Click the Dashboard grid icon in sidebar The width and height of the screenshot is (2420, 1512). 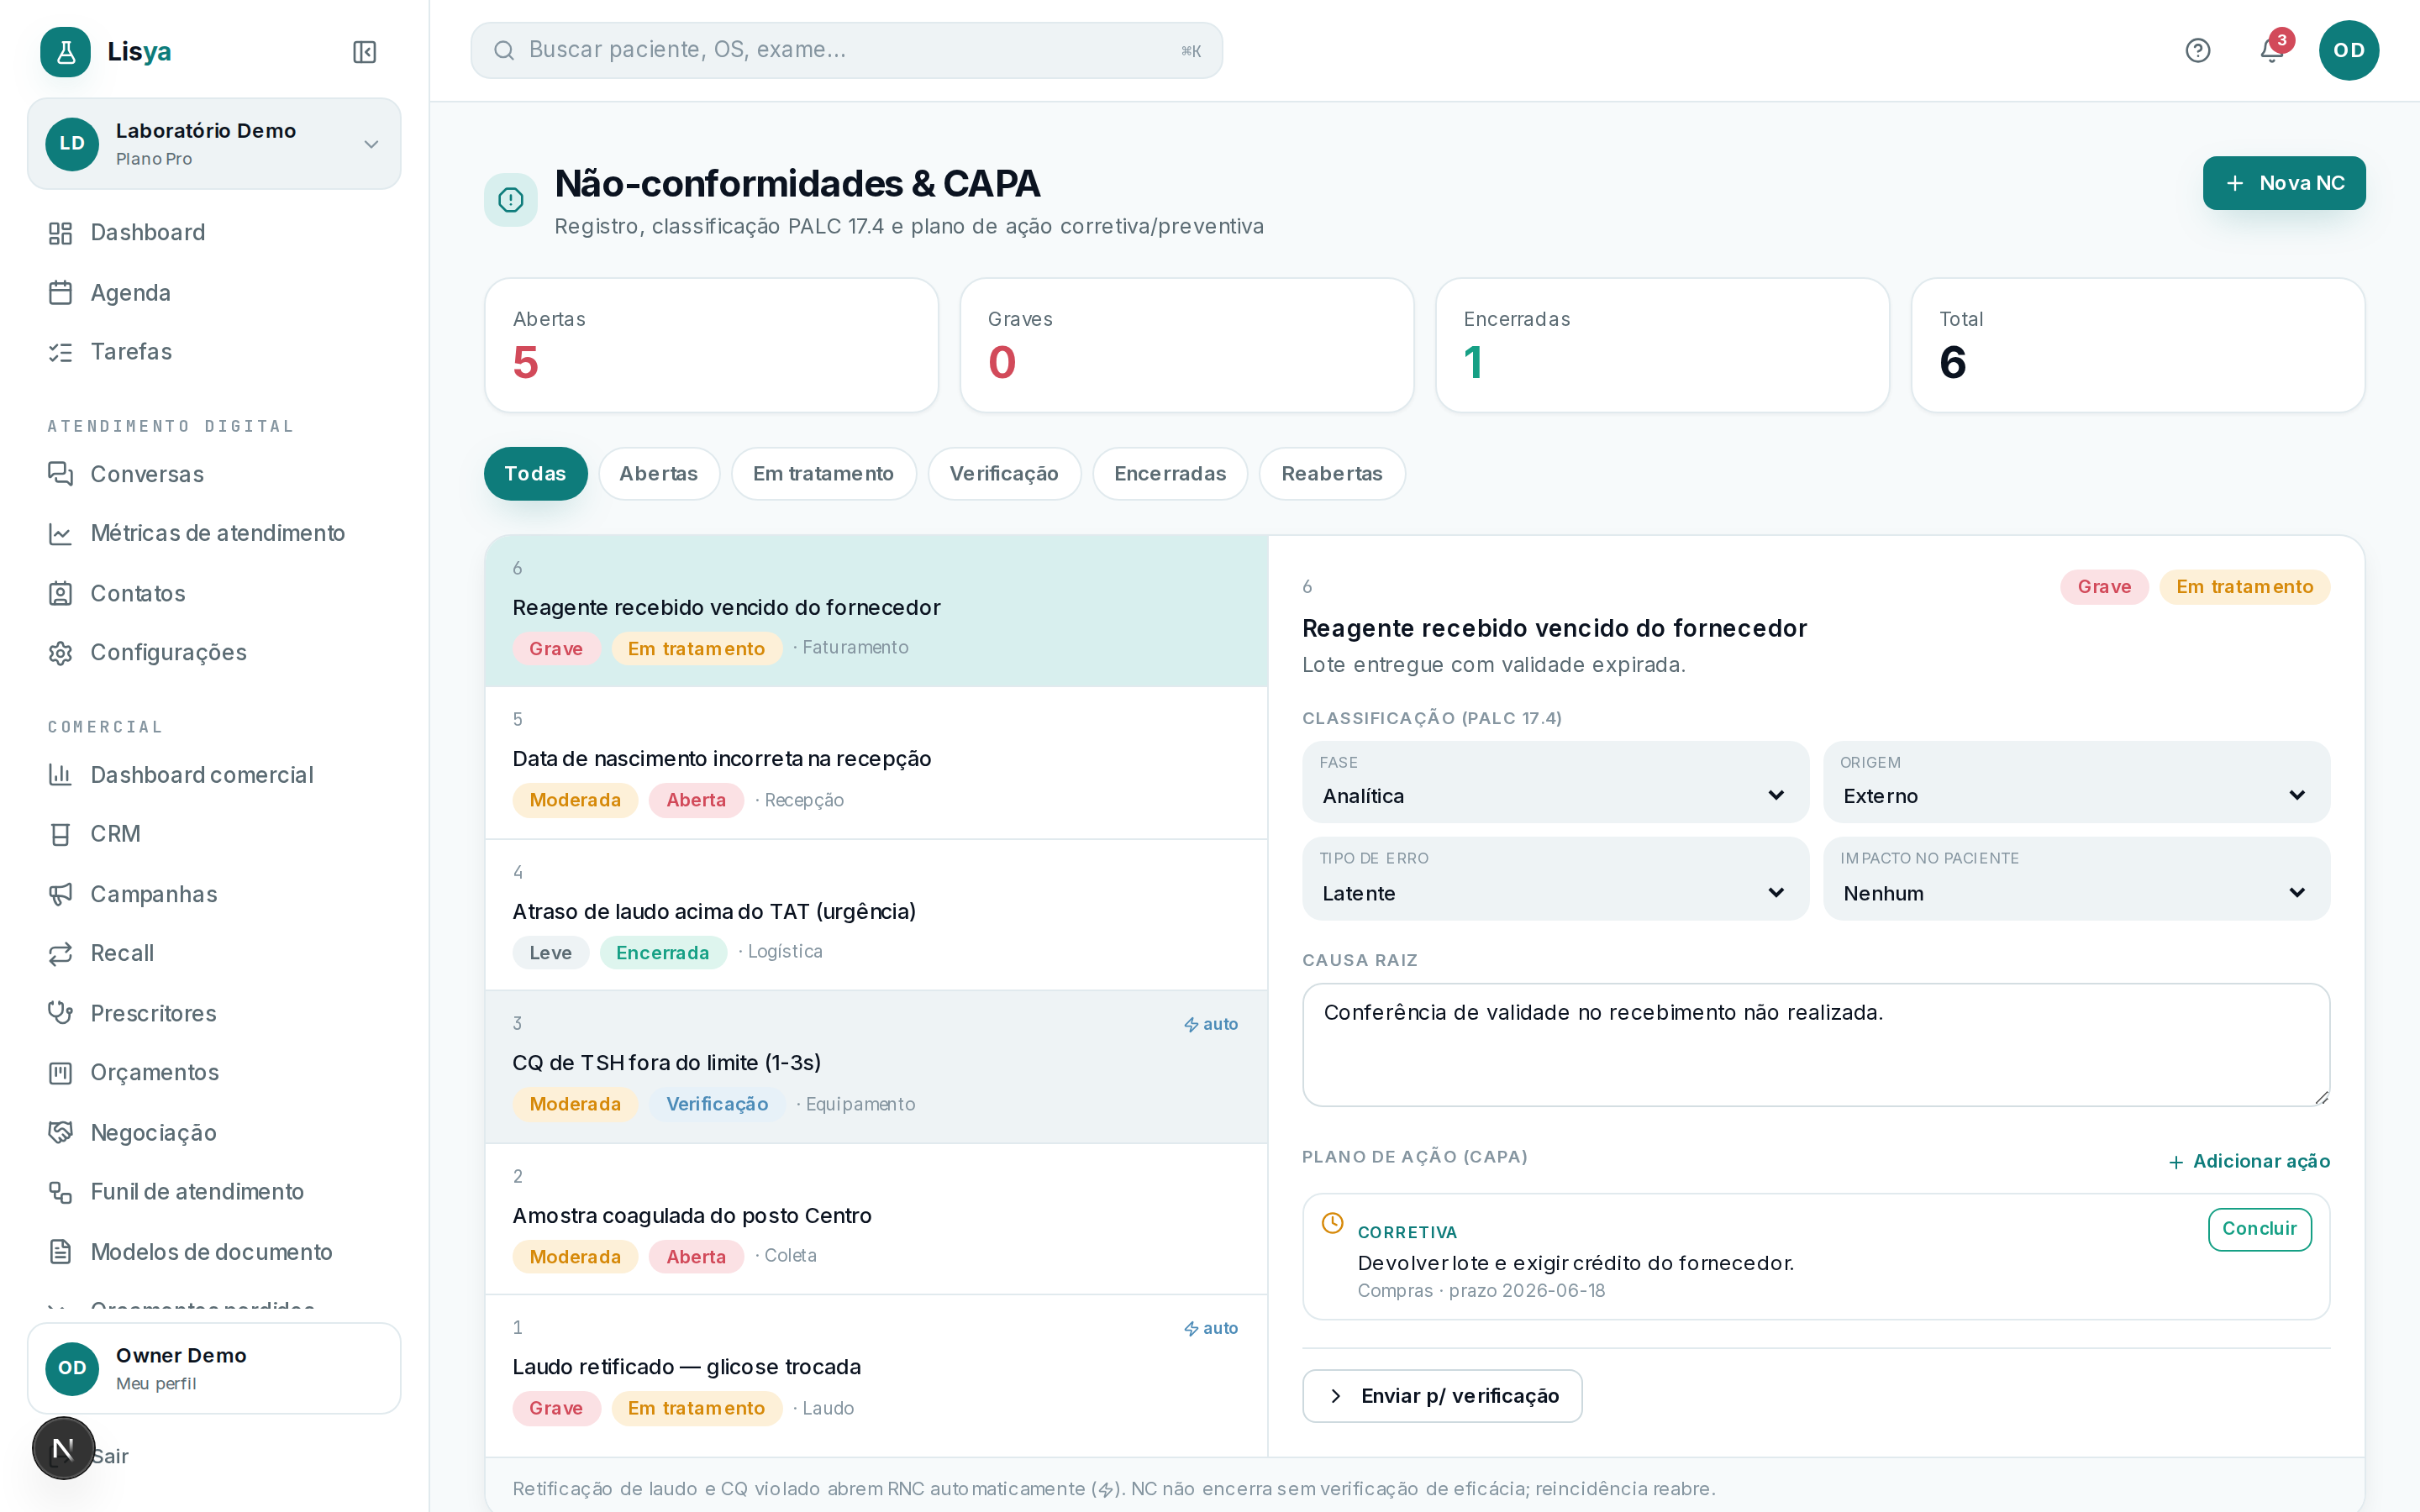[60, 232]
